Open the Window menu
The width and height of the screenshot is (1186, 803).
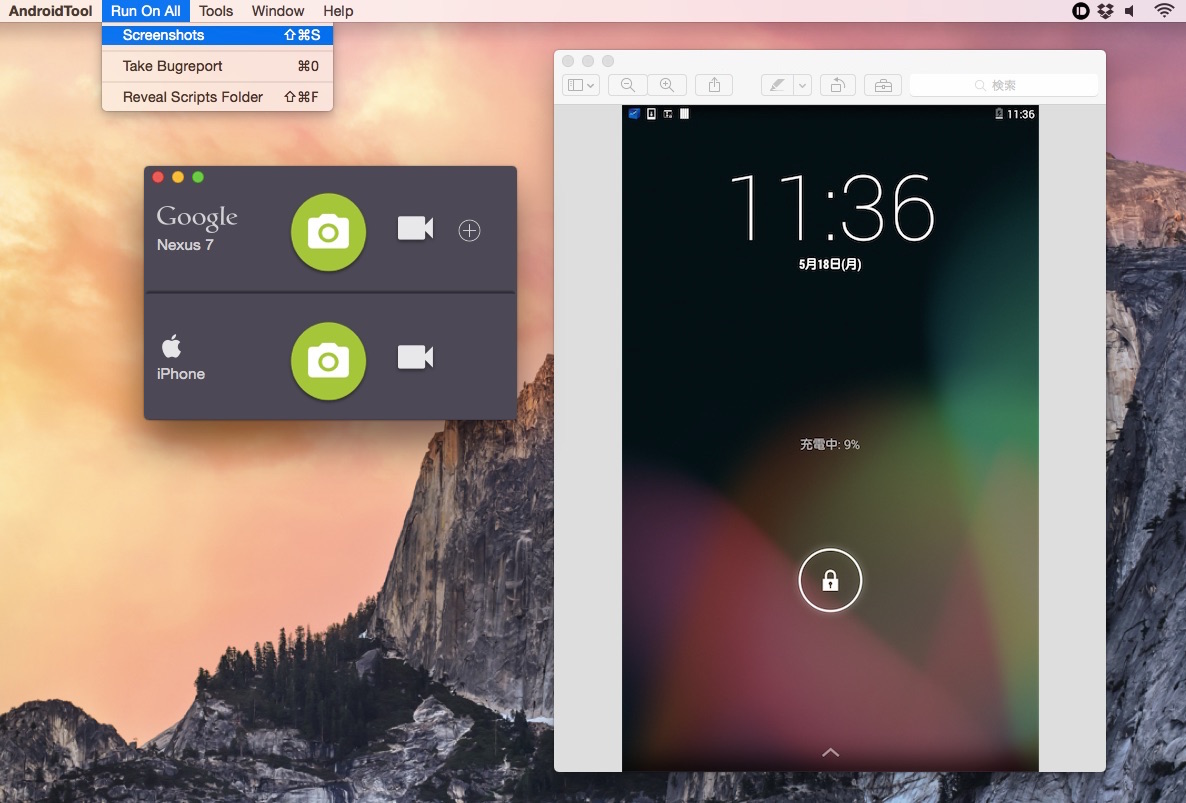point(278,11)
